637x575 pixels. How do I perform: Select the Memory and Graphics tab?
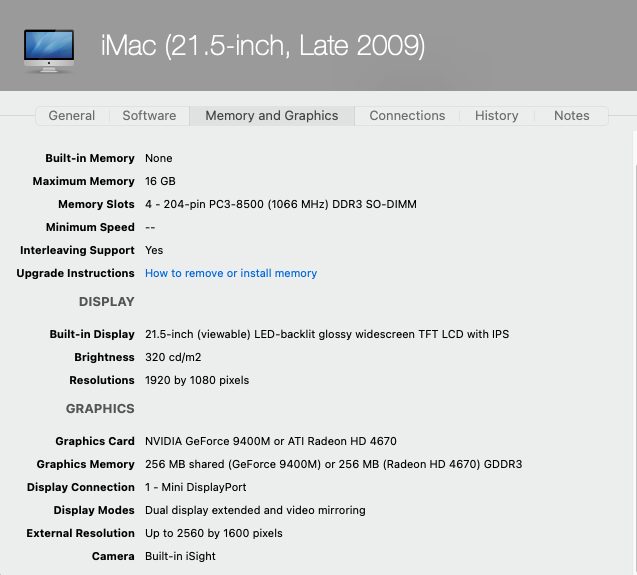pos(272,116)
